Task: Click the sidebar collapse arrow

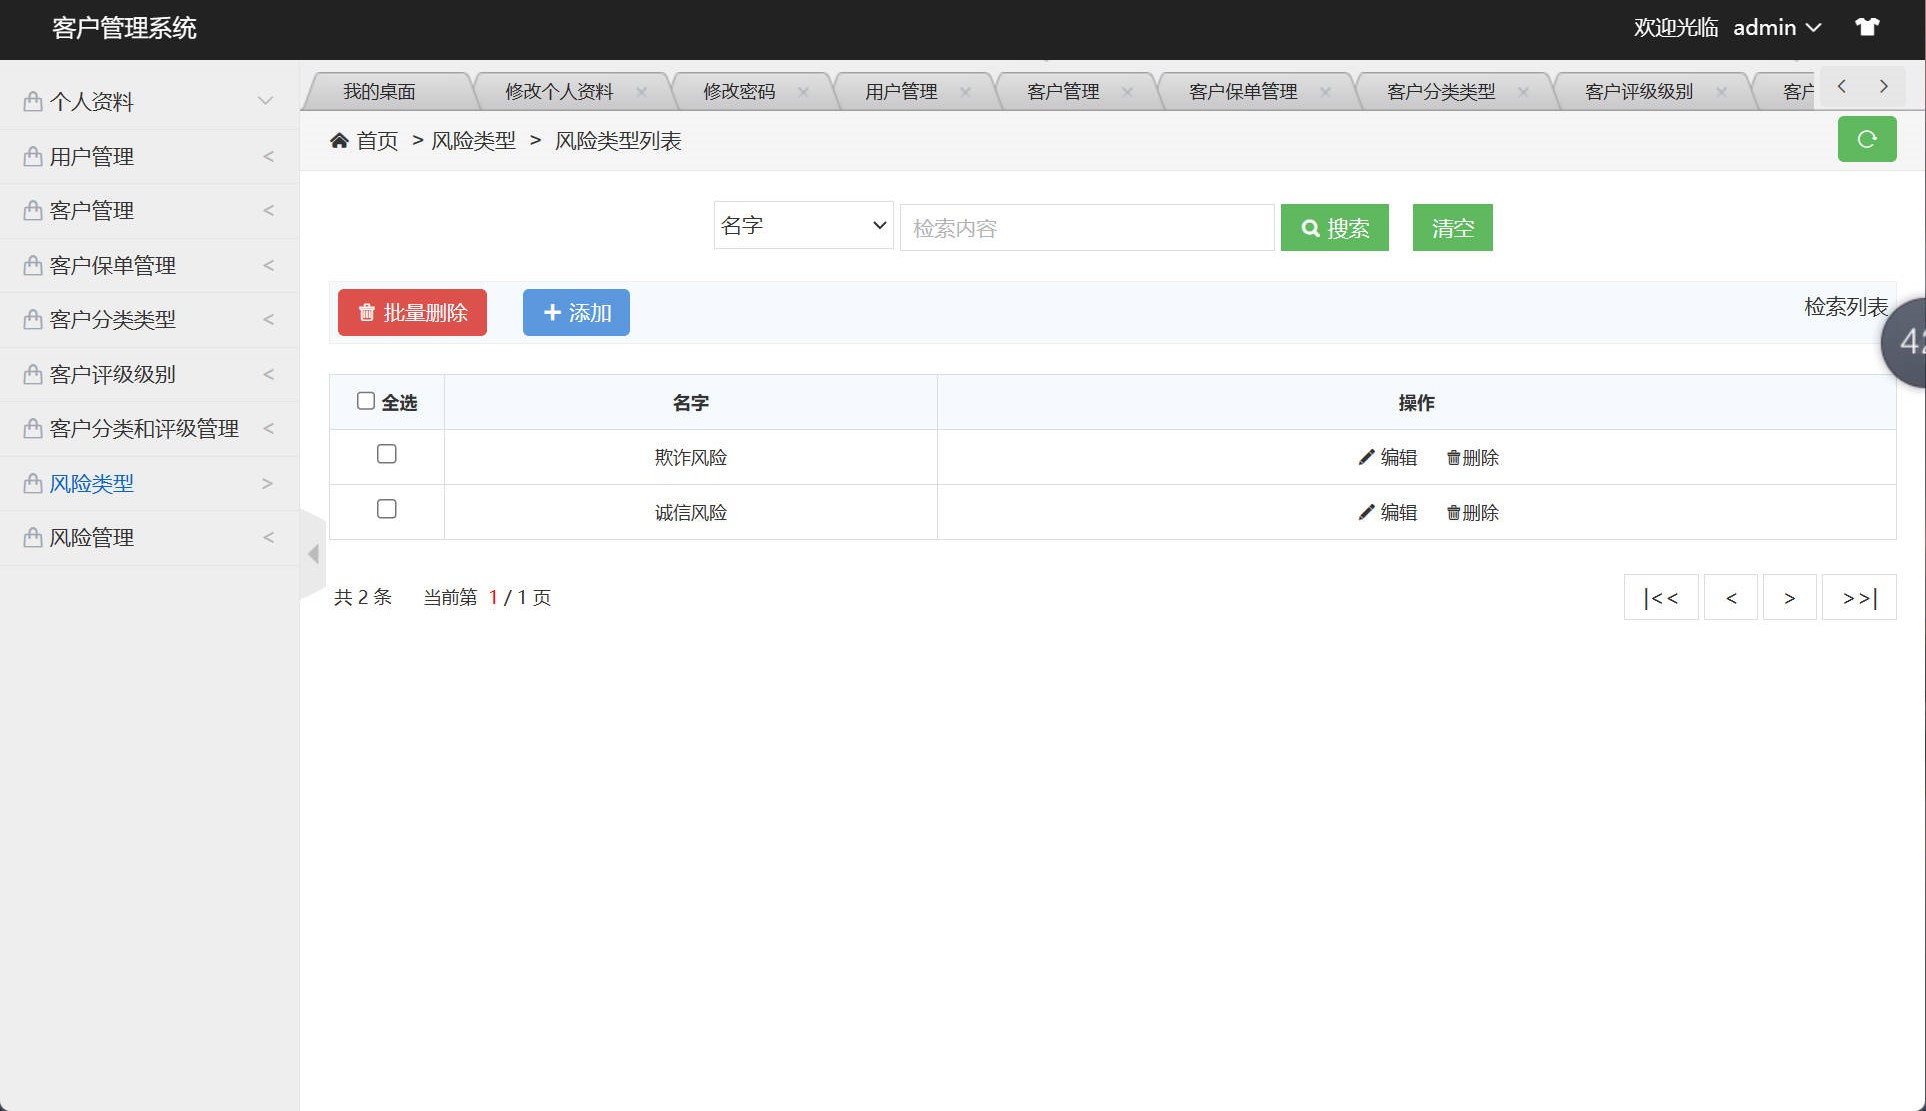Action: click(313, 554)
